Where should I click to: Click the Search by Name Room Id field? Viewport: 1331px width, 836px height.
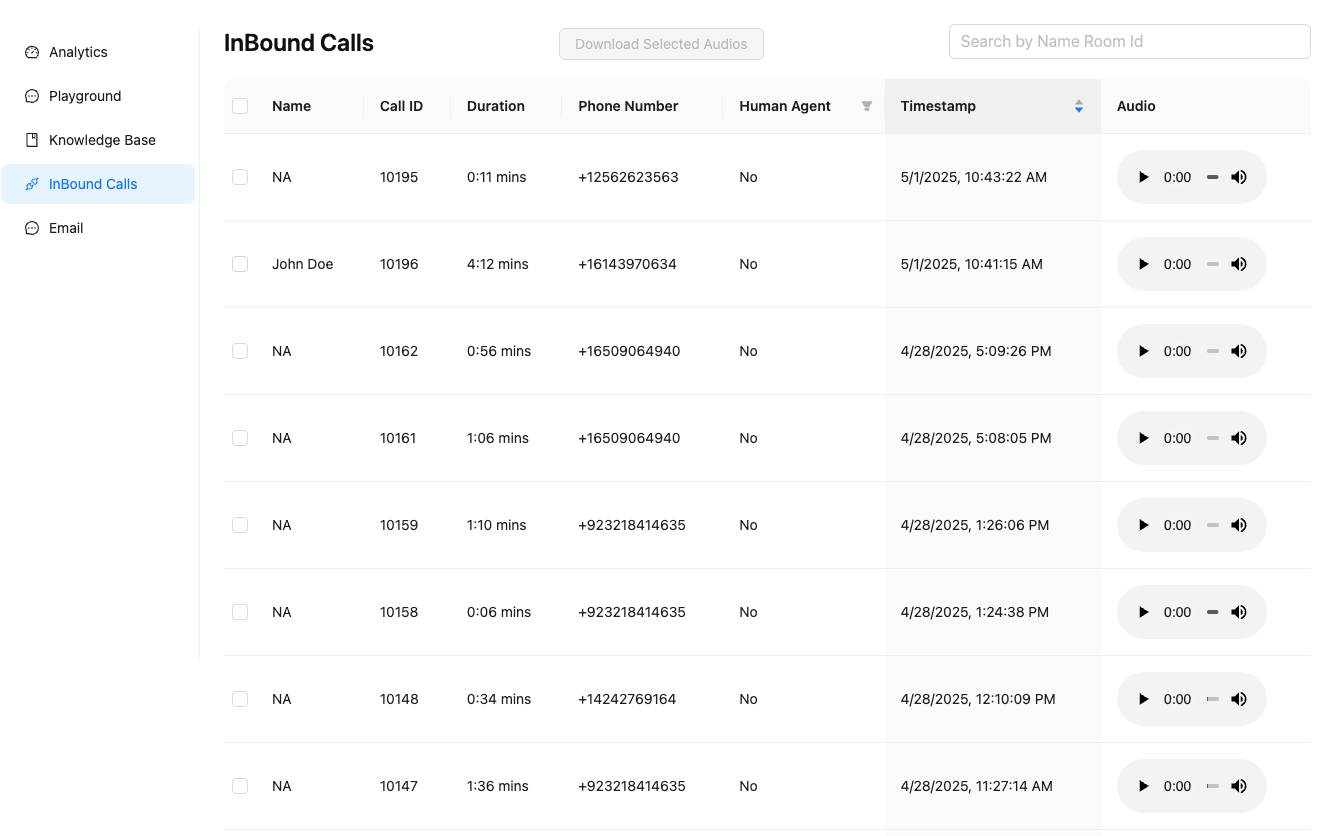1129,41
